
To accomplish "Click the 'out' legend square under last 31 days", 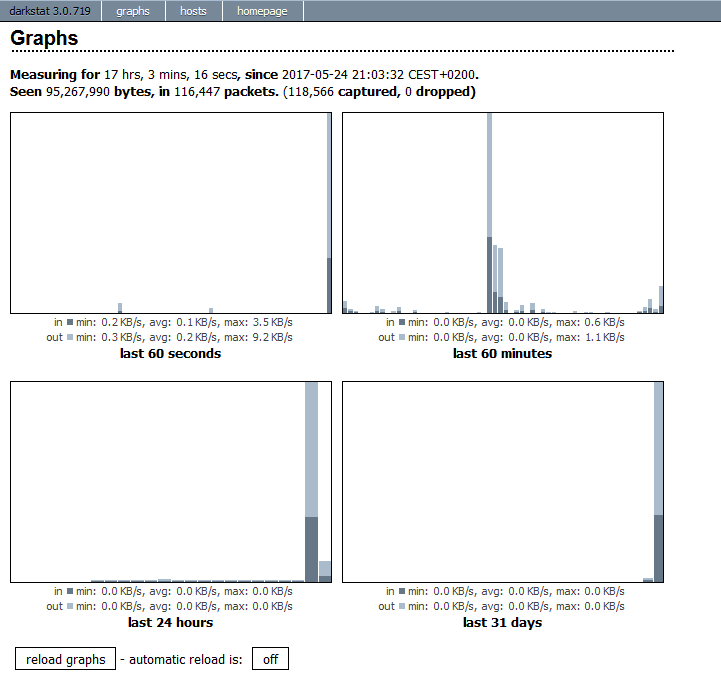I will [x=402, y=607].
